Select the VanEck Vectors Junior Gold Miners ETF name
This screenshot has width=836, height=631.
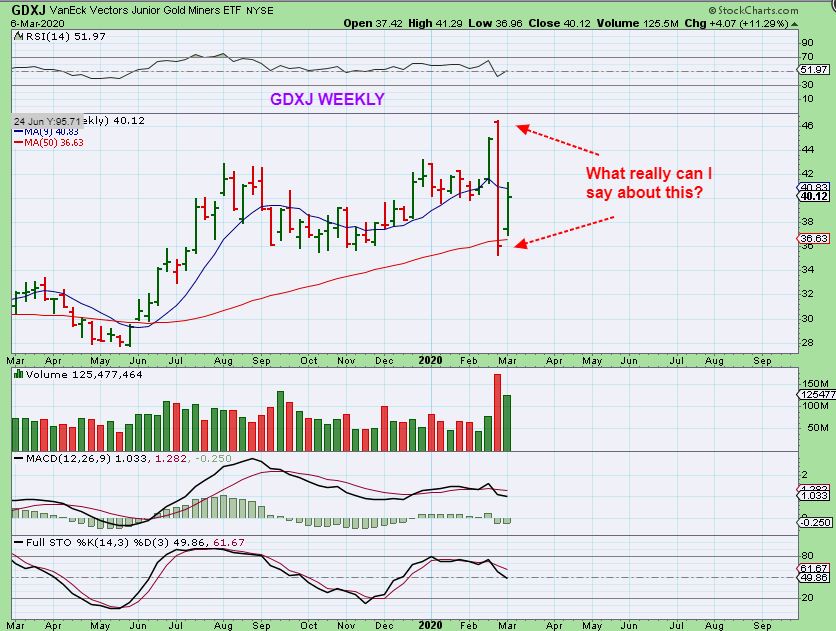click(146, 10)
